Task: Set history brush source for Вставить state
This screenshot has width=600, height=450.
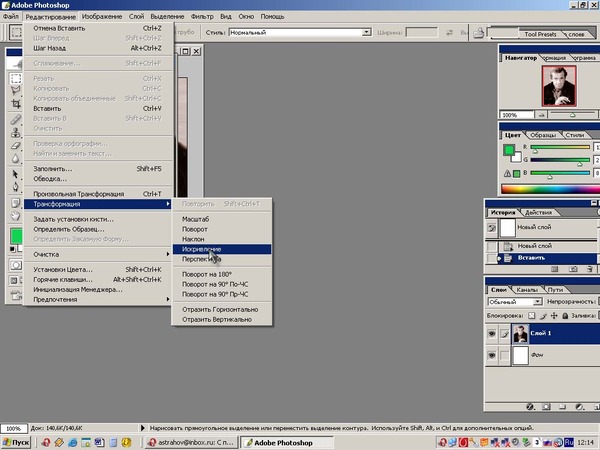Action: pos(492,258)
